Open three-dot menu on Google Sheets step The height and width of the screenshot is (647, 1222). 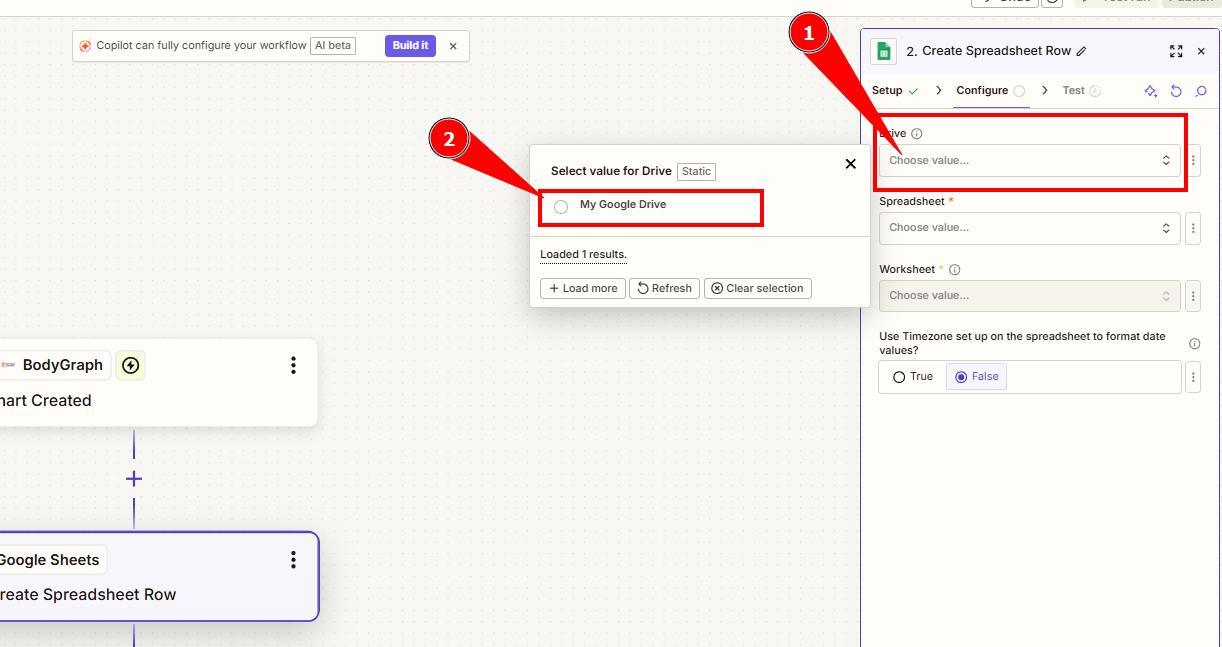point(293,560)
